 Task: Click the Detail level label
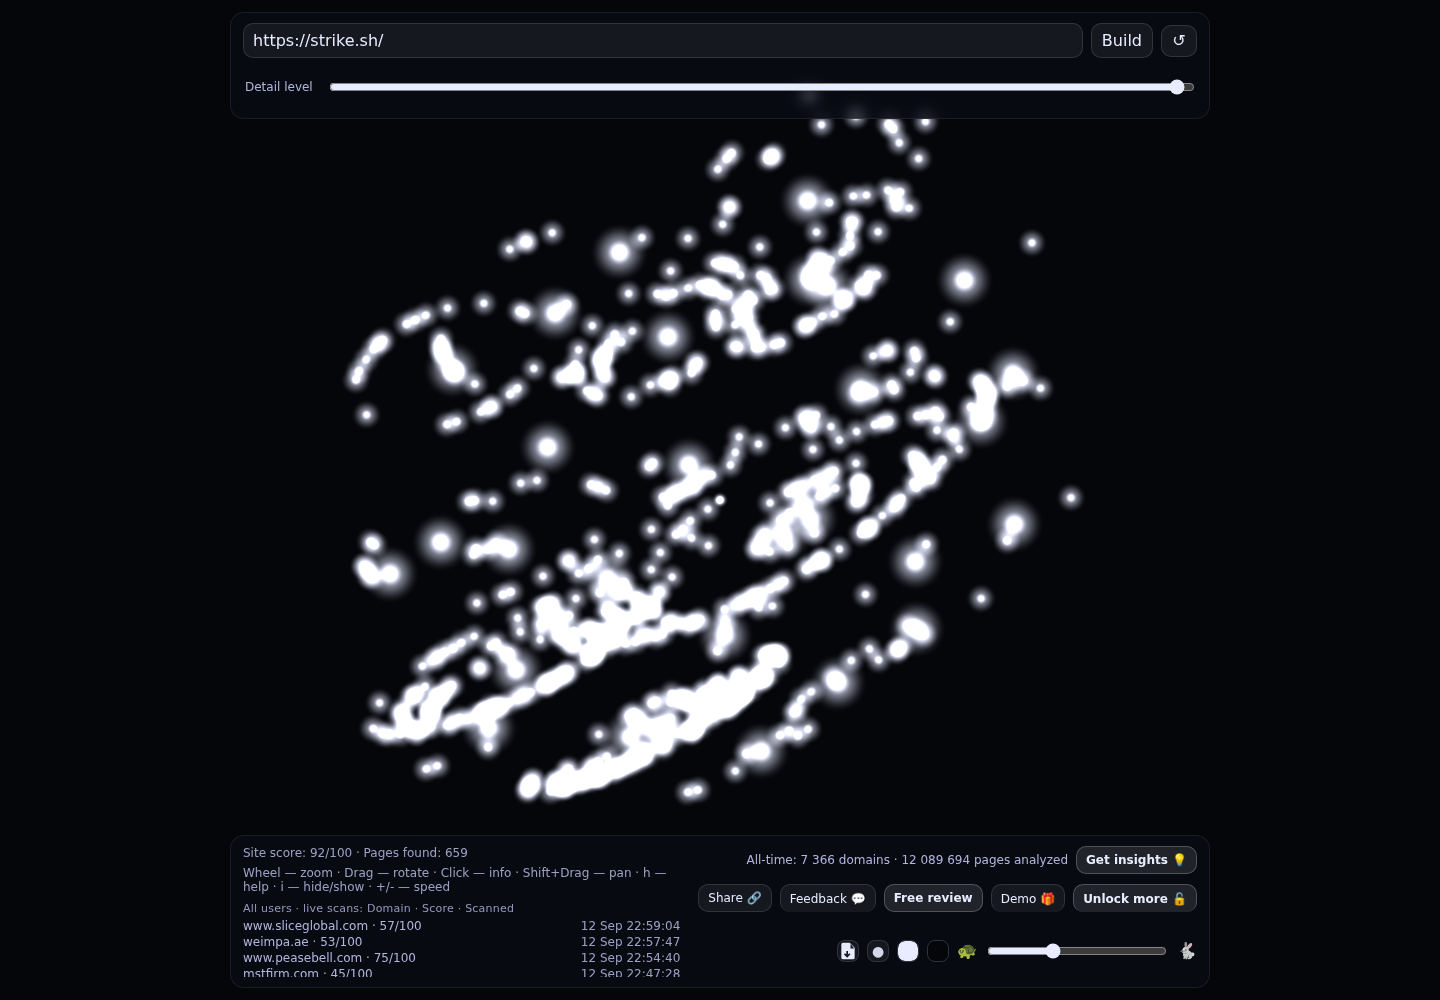279,87
